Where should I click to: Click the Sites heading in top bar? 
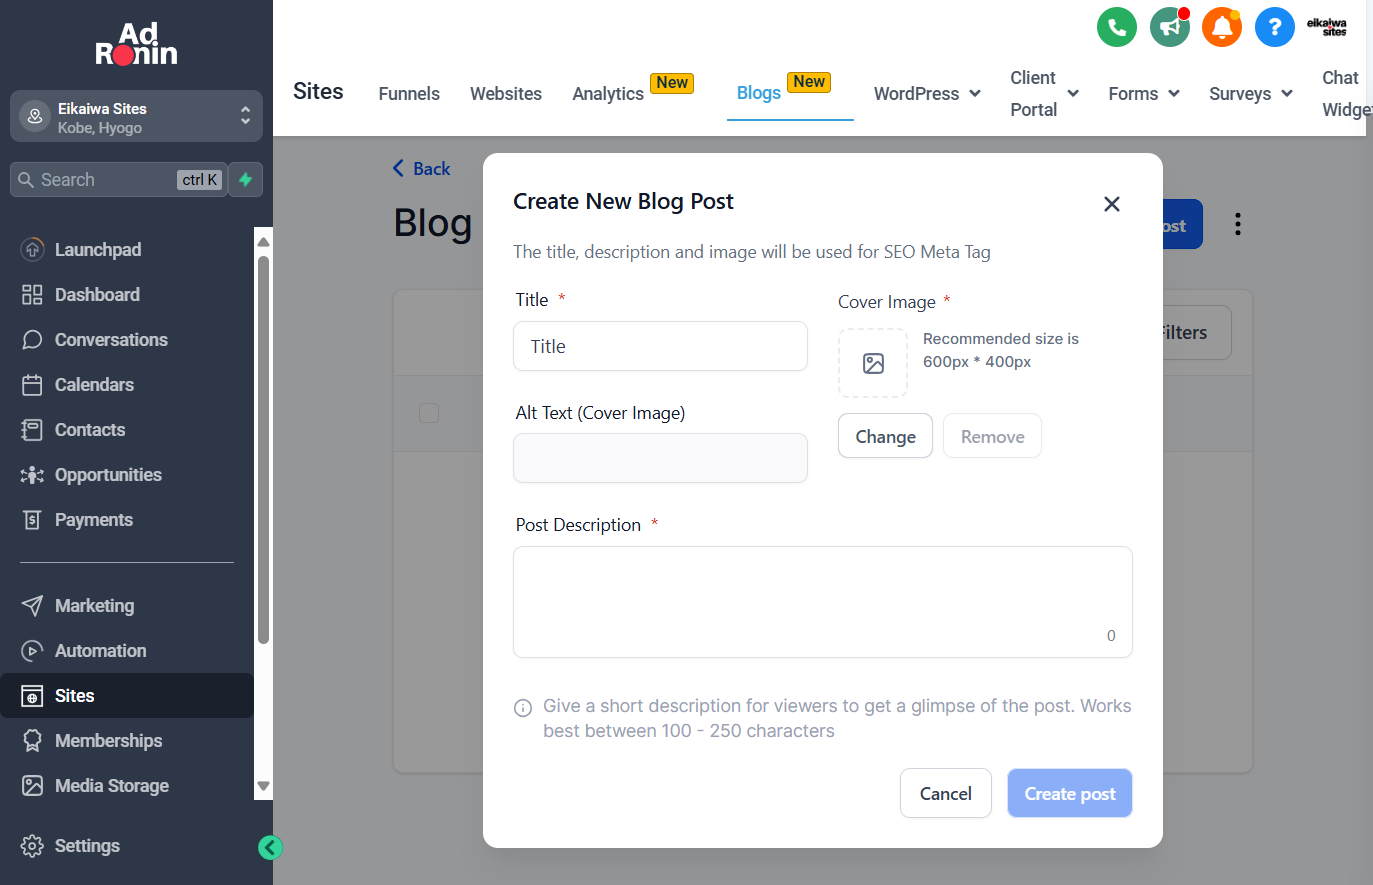point(318,91)
